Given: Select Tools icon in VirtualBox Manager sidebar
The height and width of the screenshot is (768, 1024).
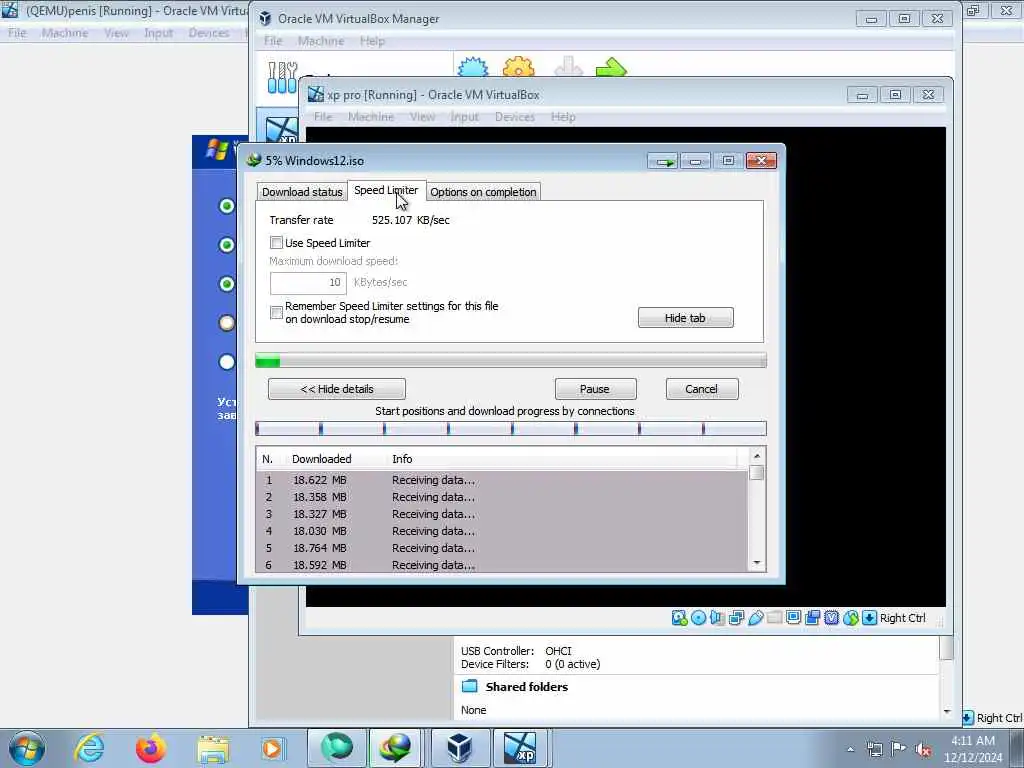Looking at the screenshot, I should [283, 78].
